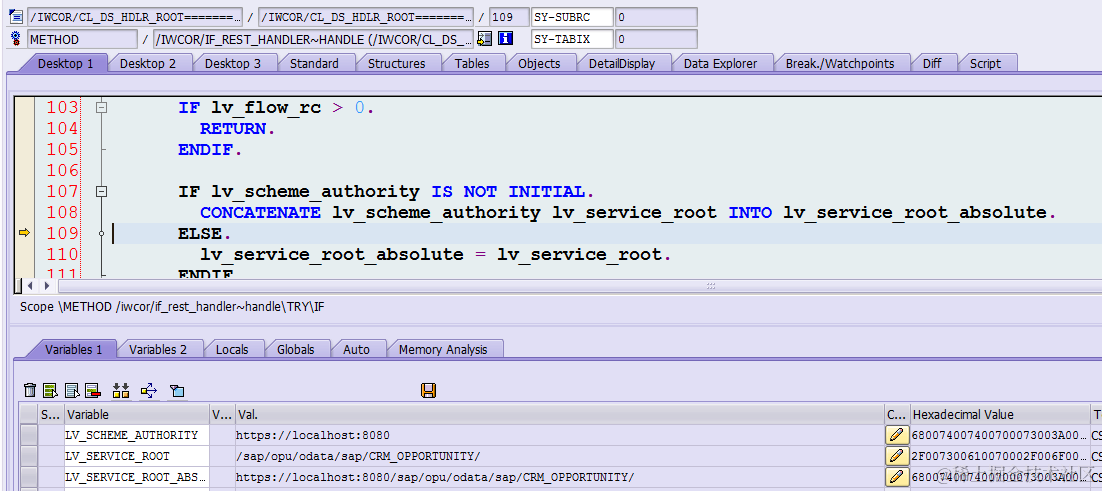The height and width of the screenshot is (491, 1102).
Task: Edit LV_SCHEME_AUTHORITY value with pencil icon
Action: [x=895, y=435]
